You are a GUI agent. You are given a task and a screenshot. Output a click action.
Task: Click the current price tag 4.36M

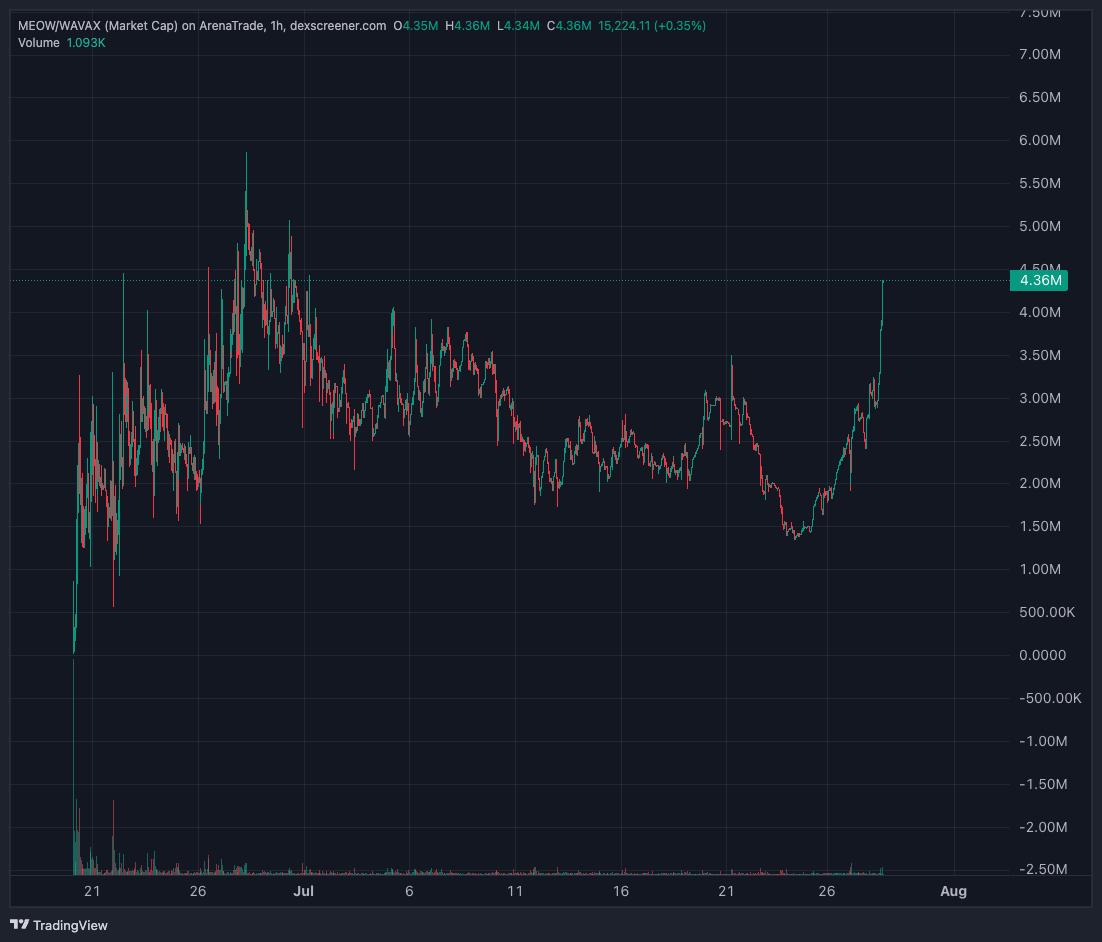coord(1039,280)
